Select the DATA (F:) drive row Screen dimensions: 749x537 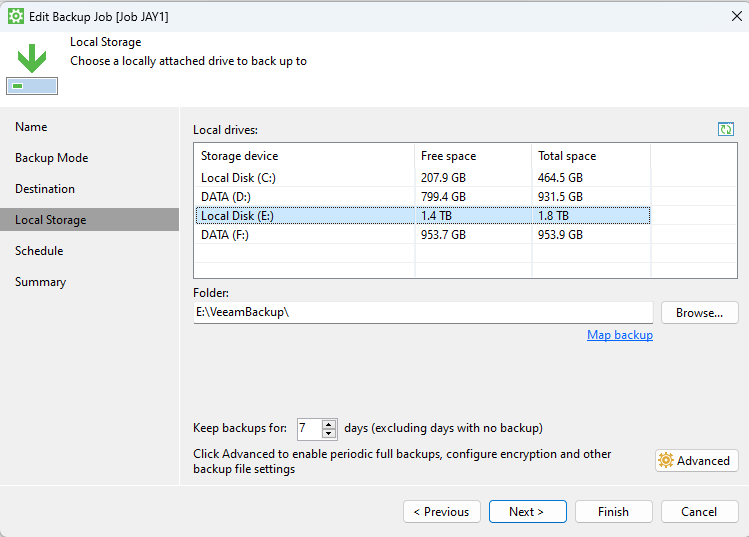click(x=422, y=235)
